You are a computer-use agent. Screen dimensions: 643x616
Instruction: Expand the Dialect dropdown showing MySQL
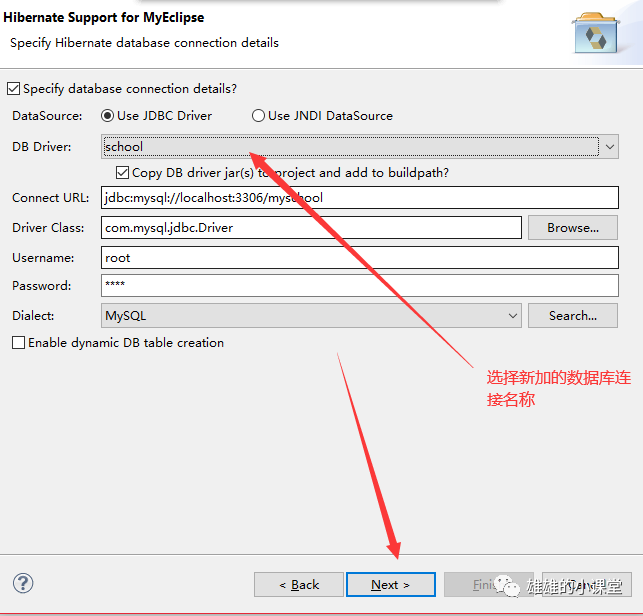[311, 316]
